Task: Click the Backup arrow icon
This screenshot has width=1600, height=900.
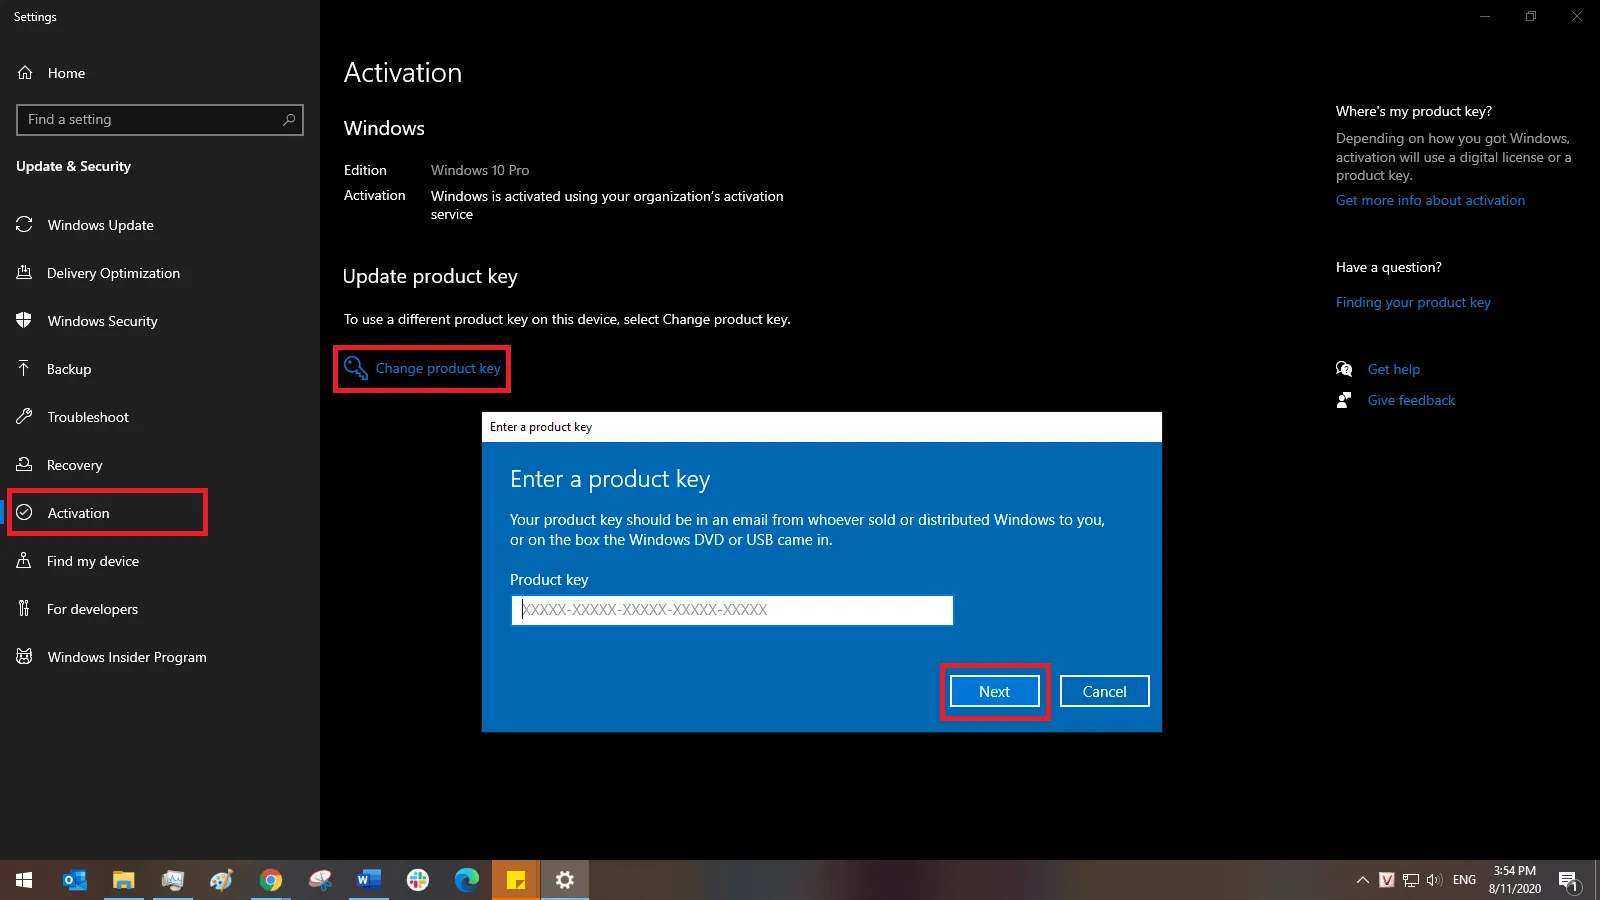Action: [25, 369]
